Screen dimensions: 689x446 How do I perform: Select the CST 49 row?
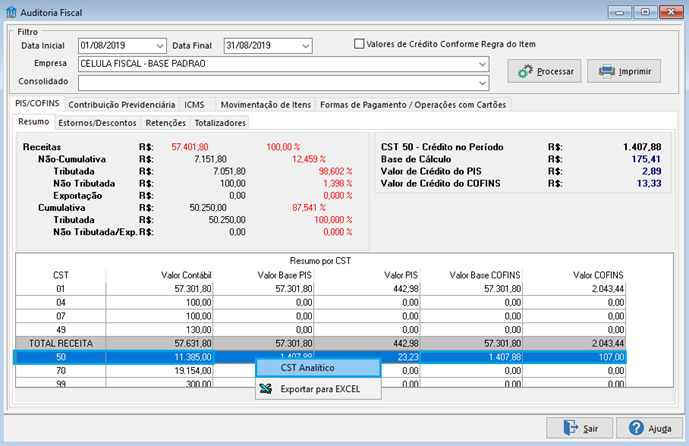(320, 330)
